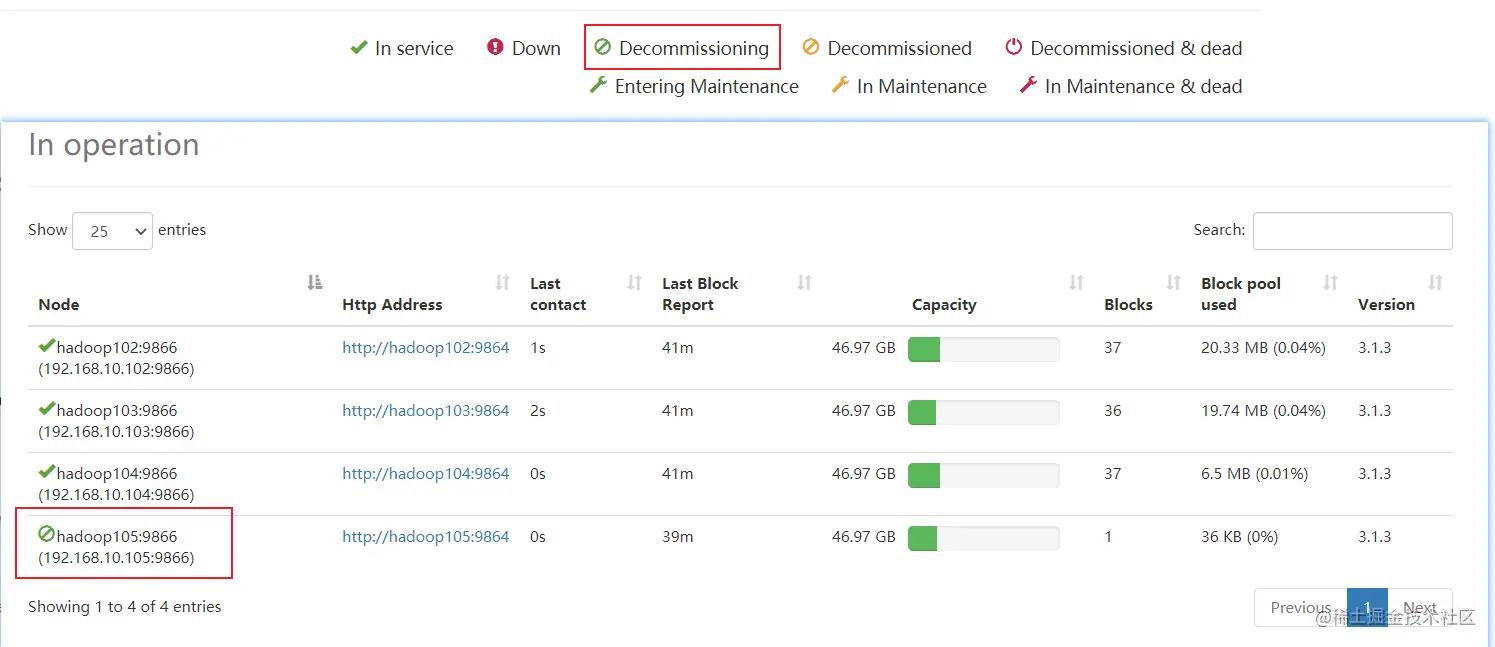This screenshot has height=647, width=1495.
Task: Click the capacity bar for hadoop104
Action: 983,475
